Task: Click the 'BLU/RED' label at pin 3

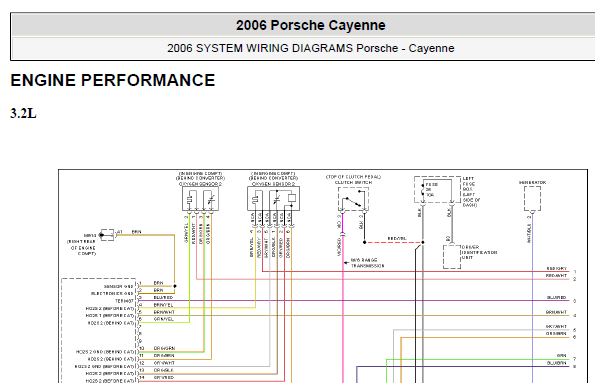Action: point(164,298)
